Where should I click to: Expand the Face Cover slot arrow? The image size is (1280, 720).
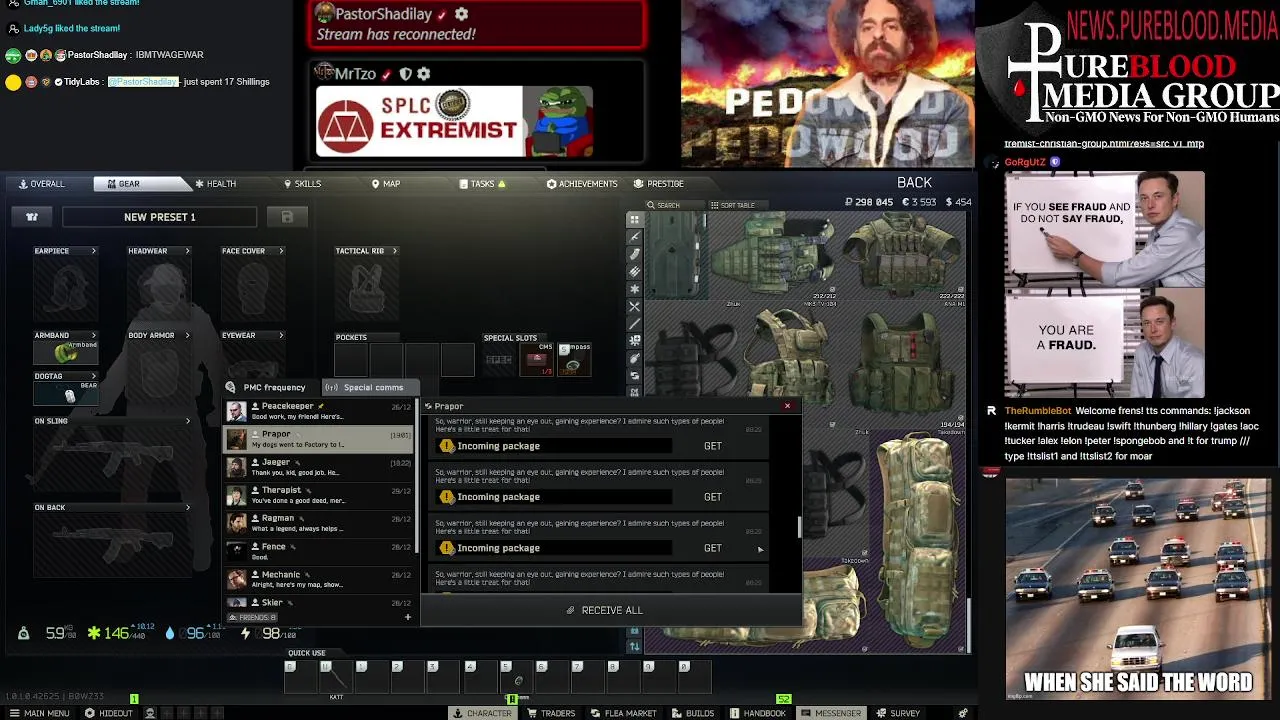[281, 251]
